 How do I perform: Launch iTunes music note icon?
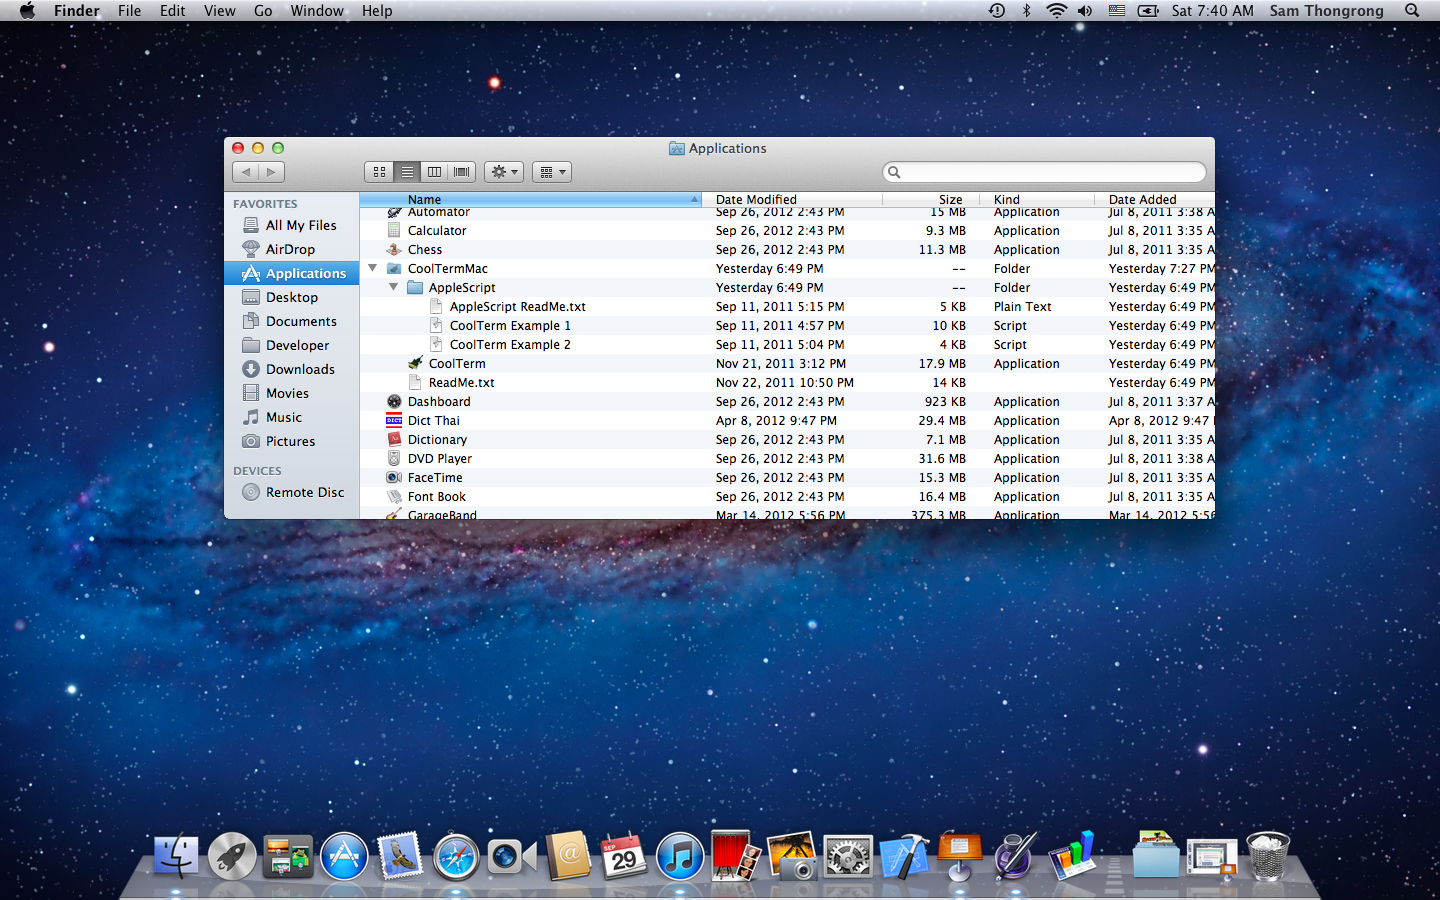(x=680, y=857)
